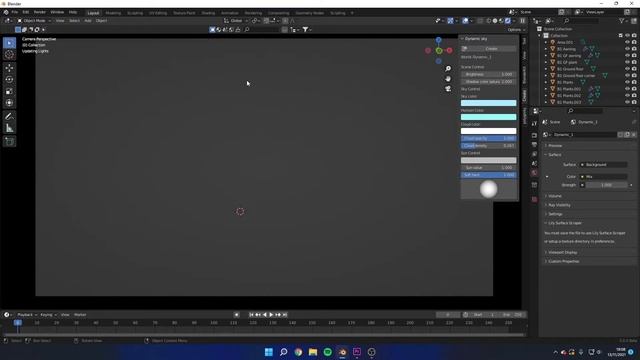Open the World properties tab
640x360 pixels.
coord(534,173)
